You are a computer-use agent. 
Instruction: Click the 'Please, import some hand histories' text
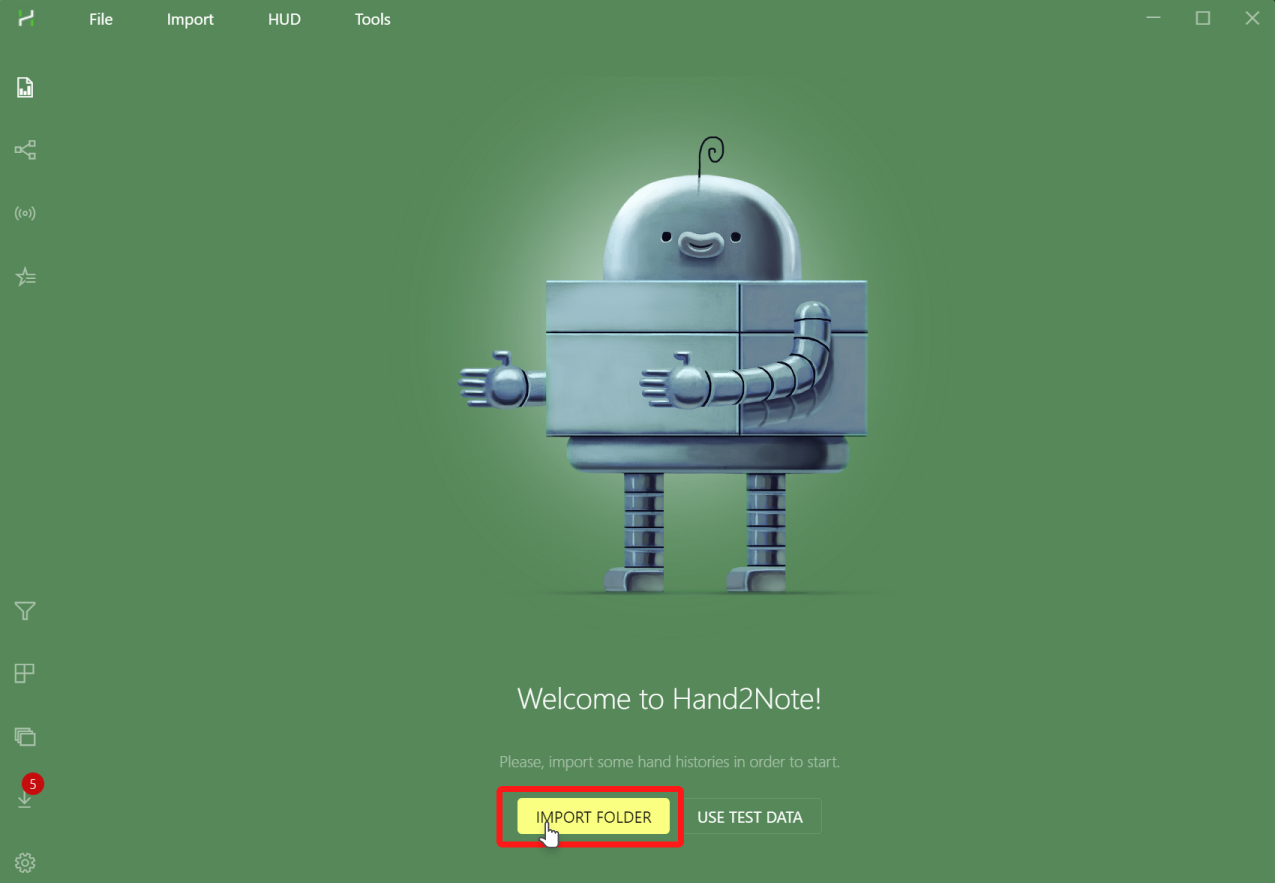pos(669,761)
